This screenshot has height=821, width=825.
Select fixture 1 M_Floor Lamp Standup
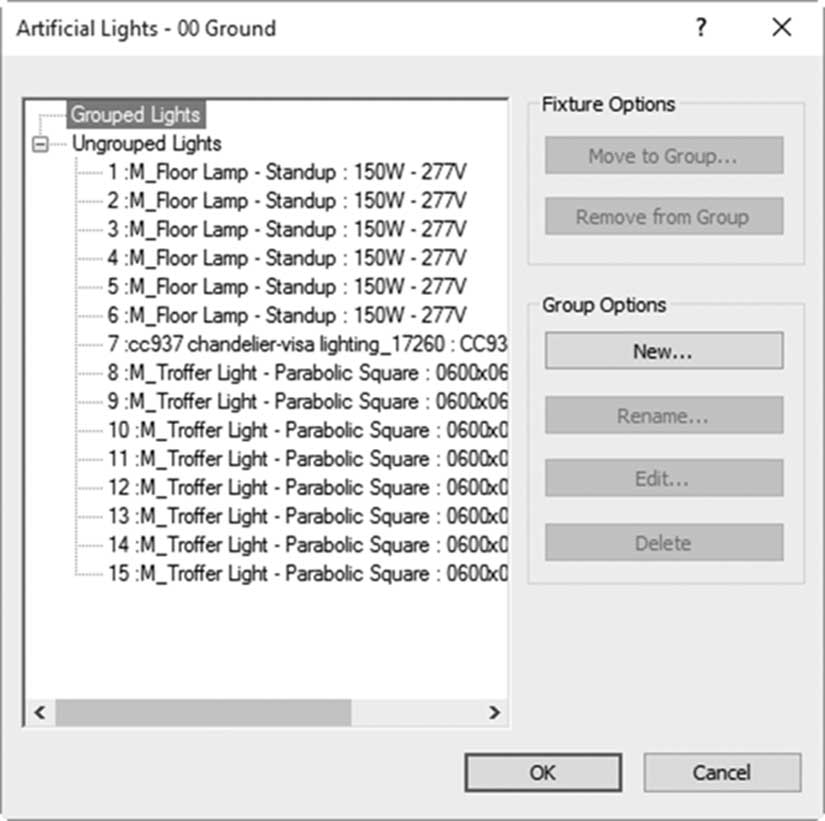tap(287, 172)
